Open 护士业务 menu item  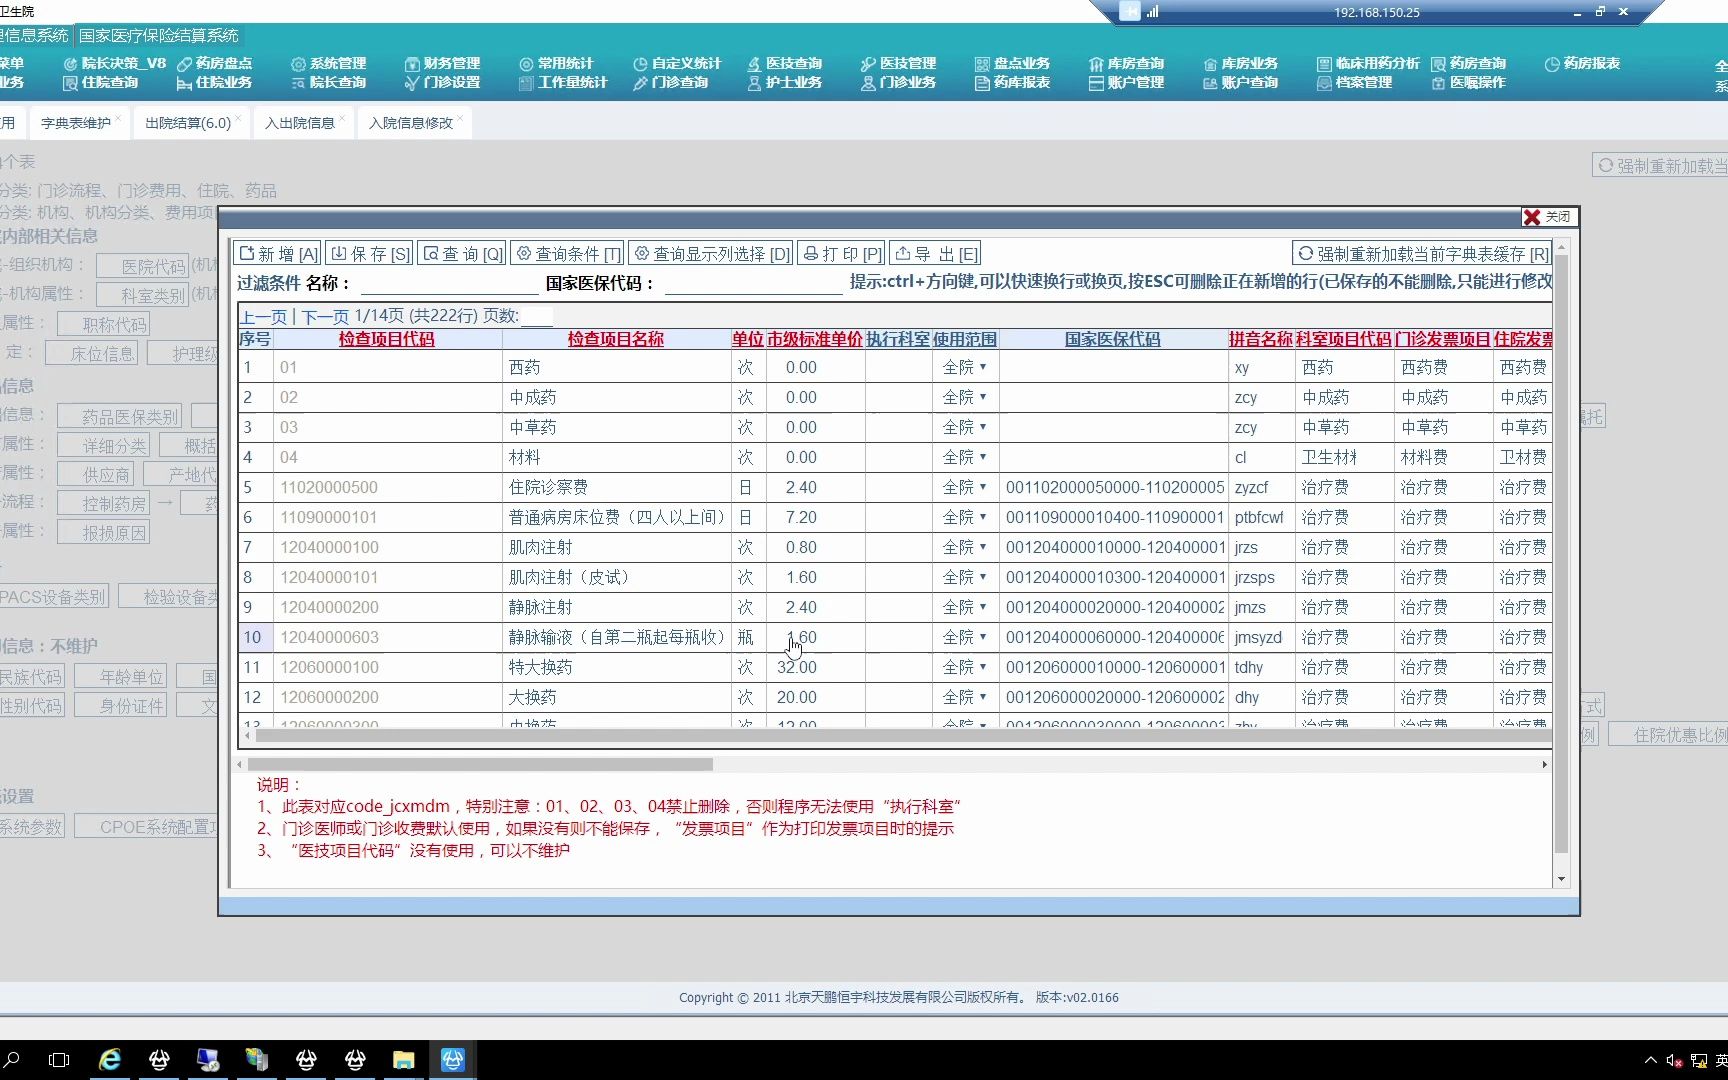[785, 82]
